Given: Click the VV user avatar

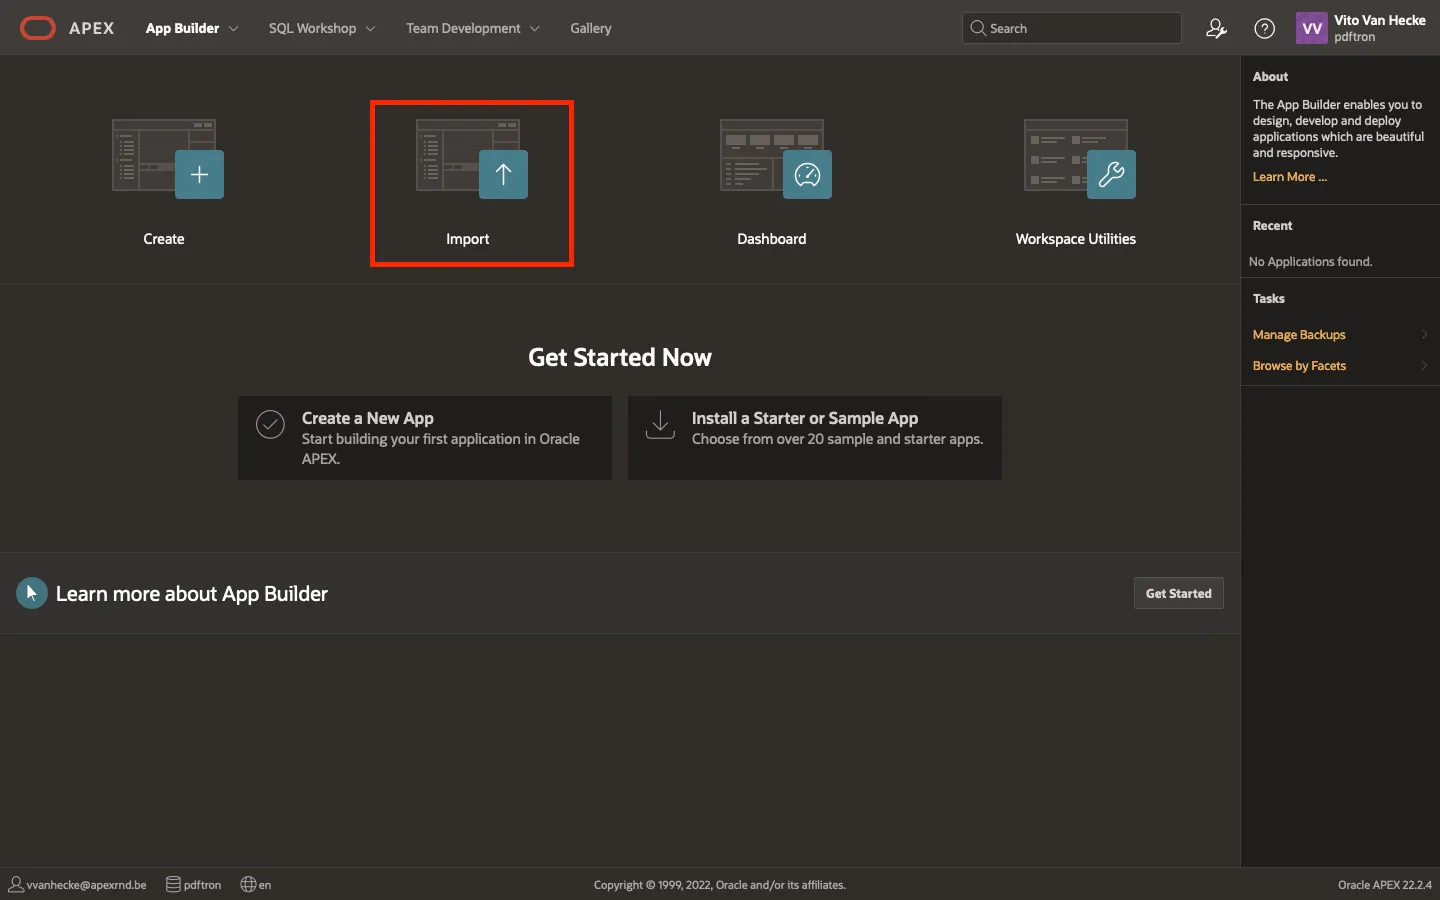Looking at the screenshot, I should coord(1311,28).
